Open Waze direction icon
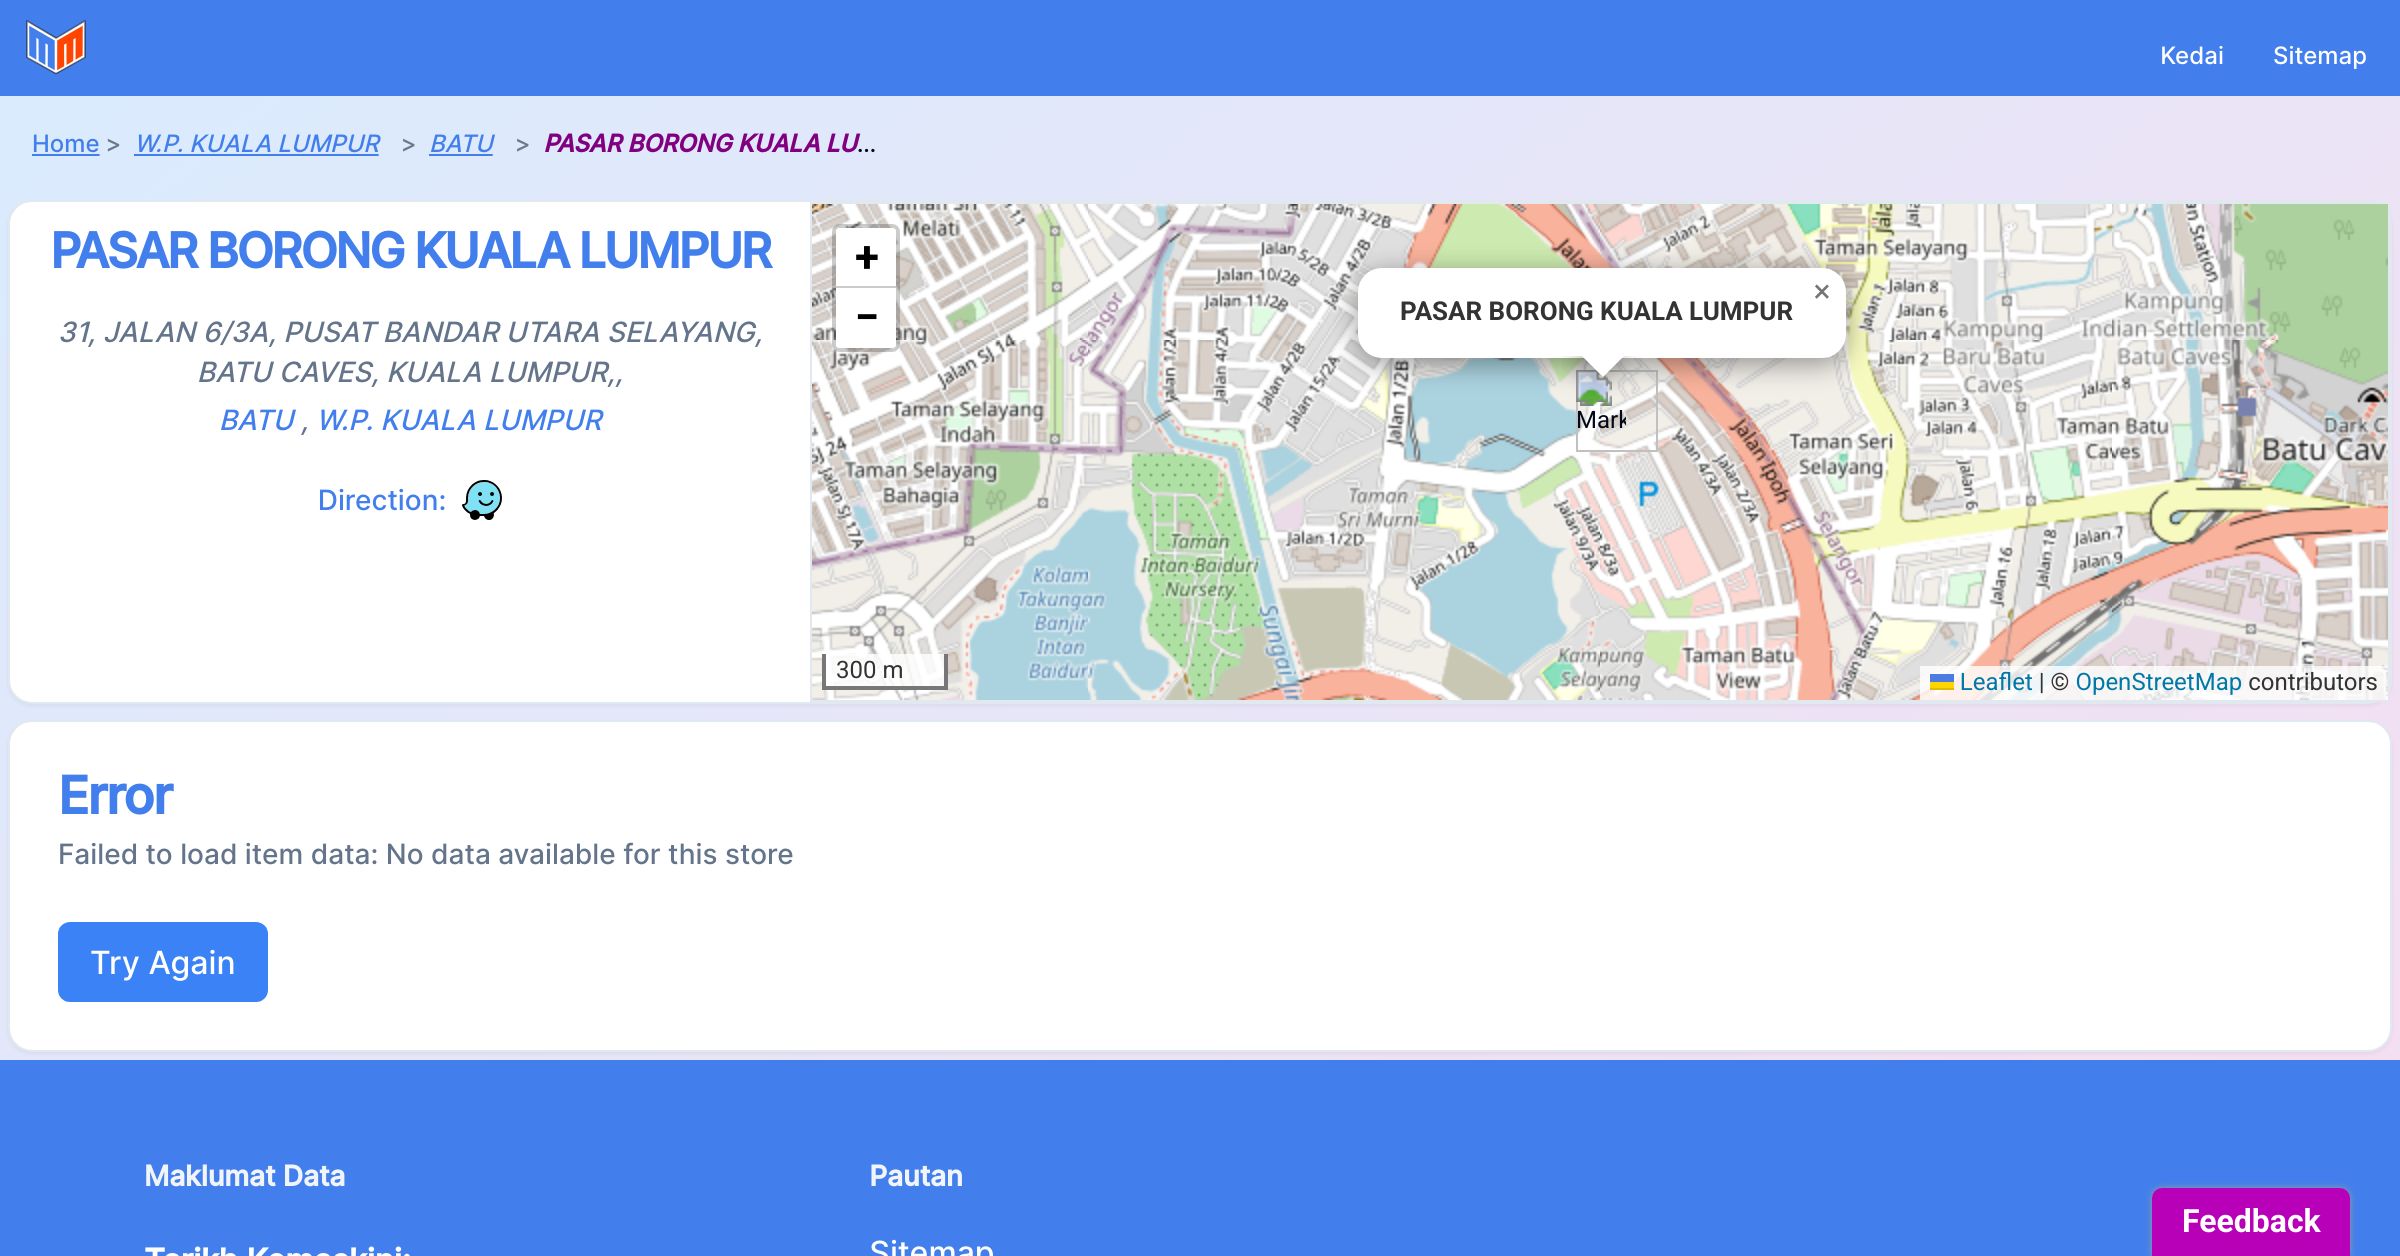 tap(482, 499)
